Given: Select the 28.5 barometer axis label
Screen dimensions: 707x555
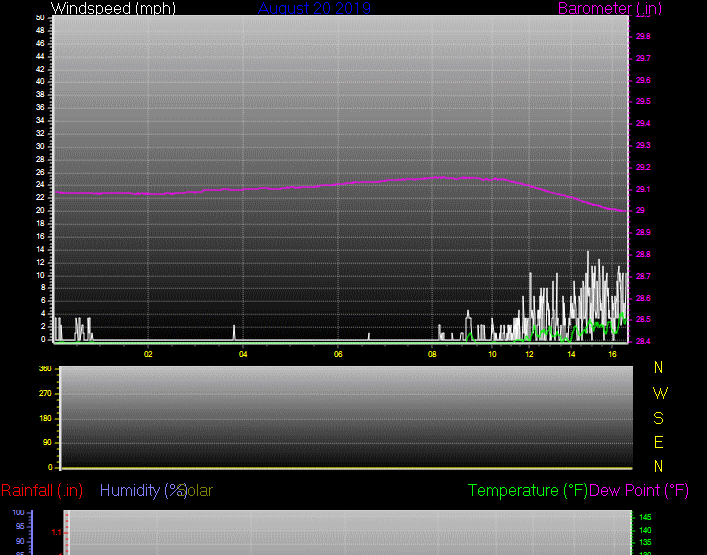Looking at the screenshot, I should (643, 320).
